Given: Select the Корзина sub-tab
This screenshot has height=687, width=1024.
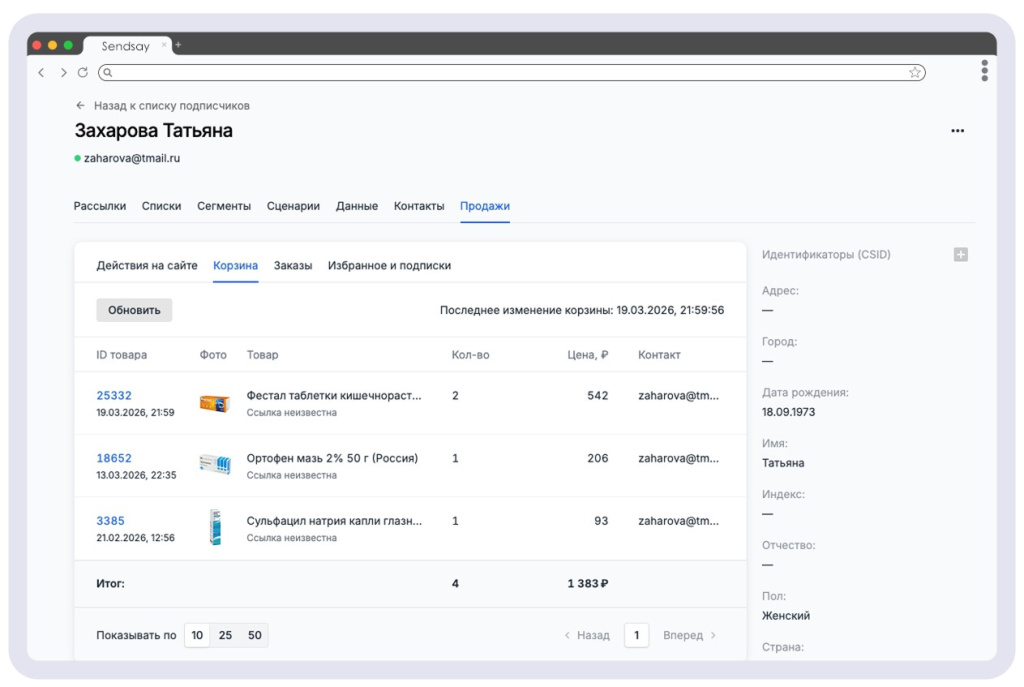Looking at the screenshot, I should tap(235, 266).
